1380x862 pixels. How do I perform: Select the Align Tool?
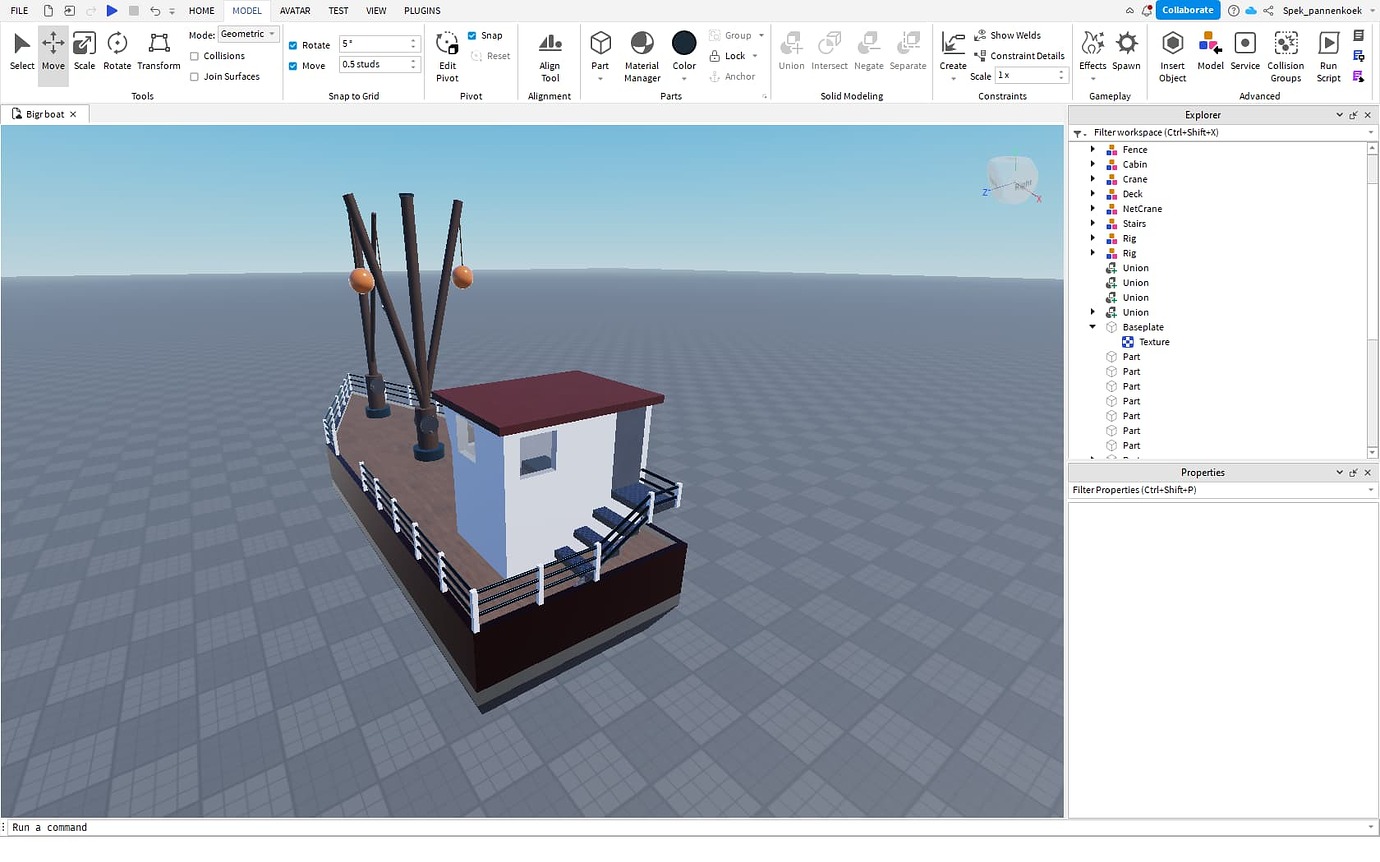(x=549, y=50)
